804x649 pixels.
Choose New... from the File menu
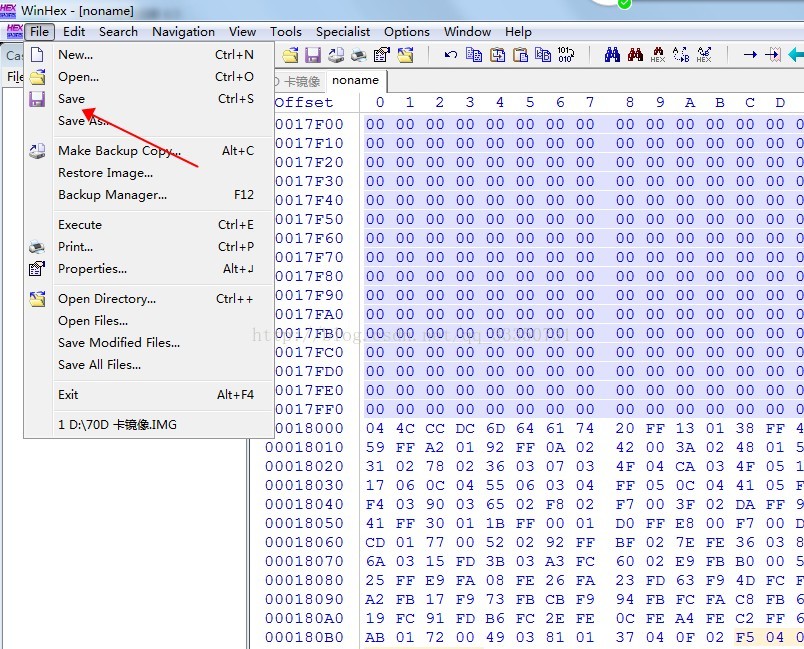[149, 54]
